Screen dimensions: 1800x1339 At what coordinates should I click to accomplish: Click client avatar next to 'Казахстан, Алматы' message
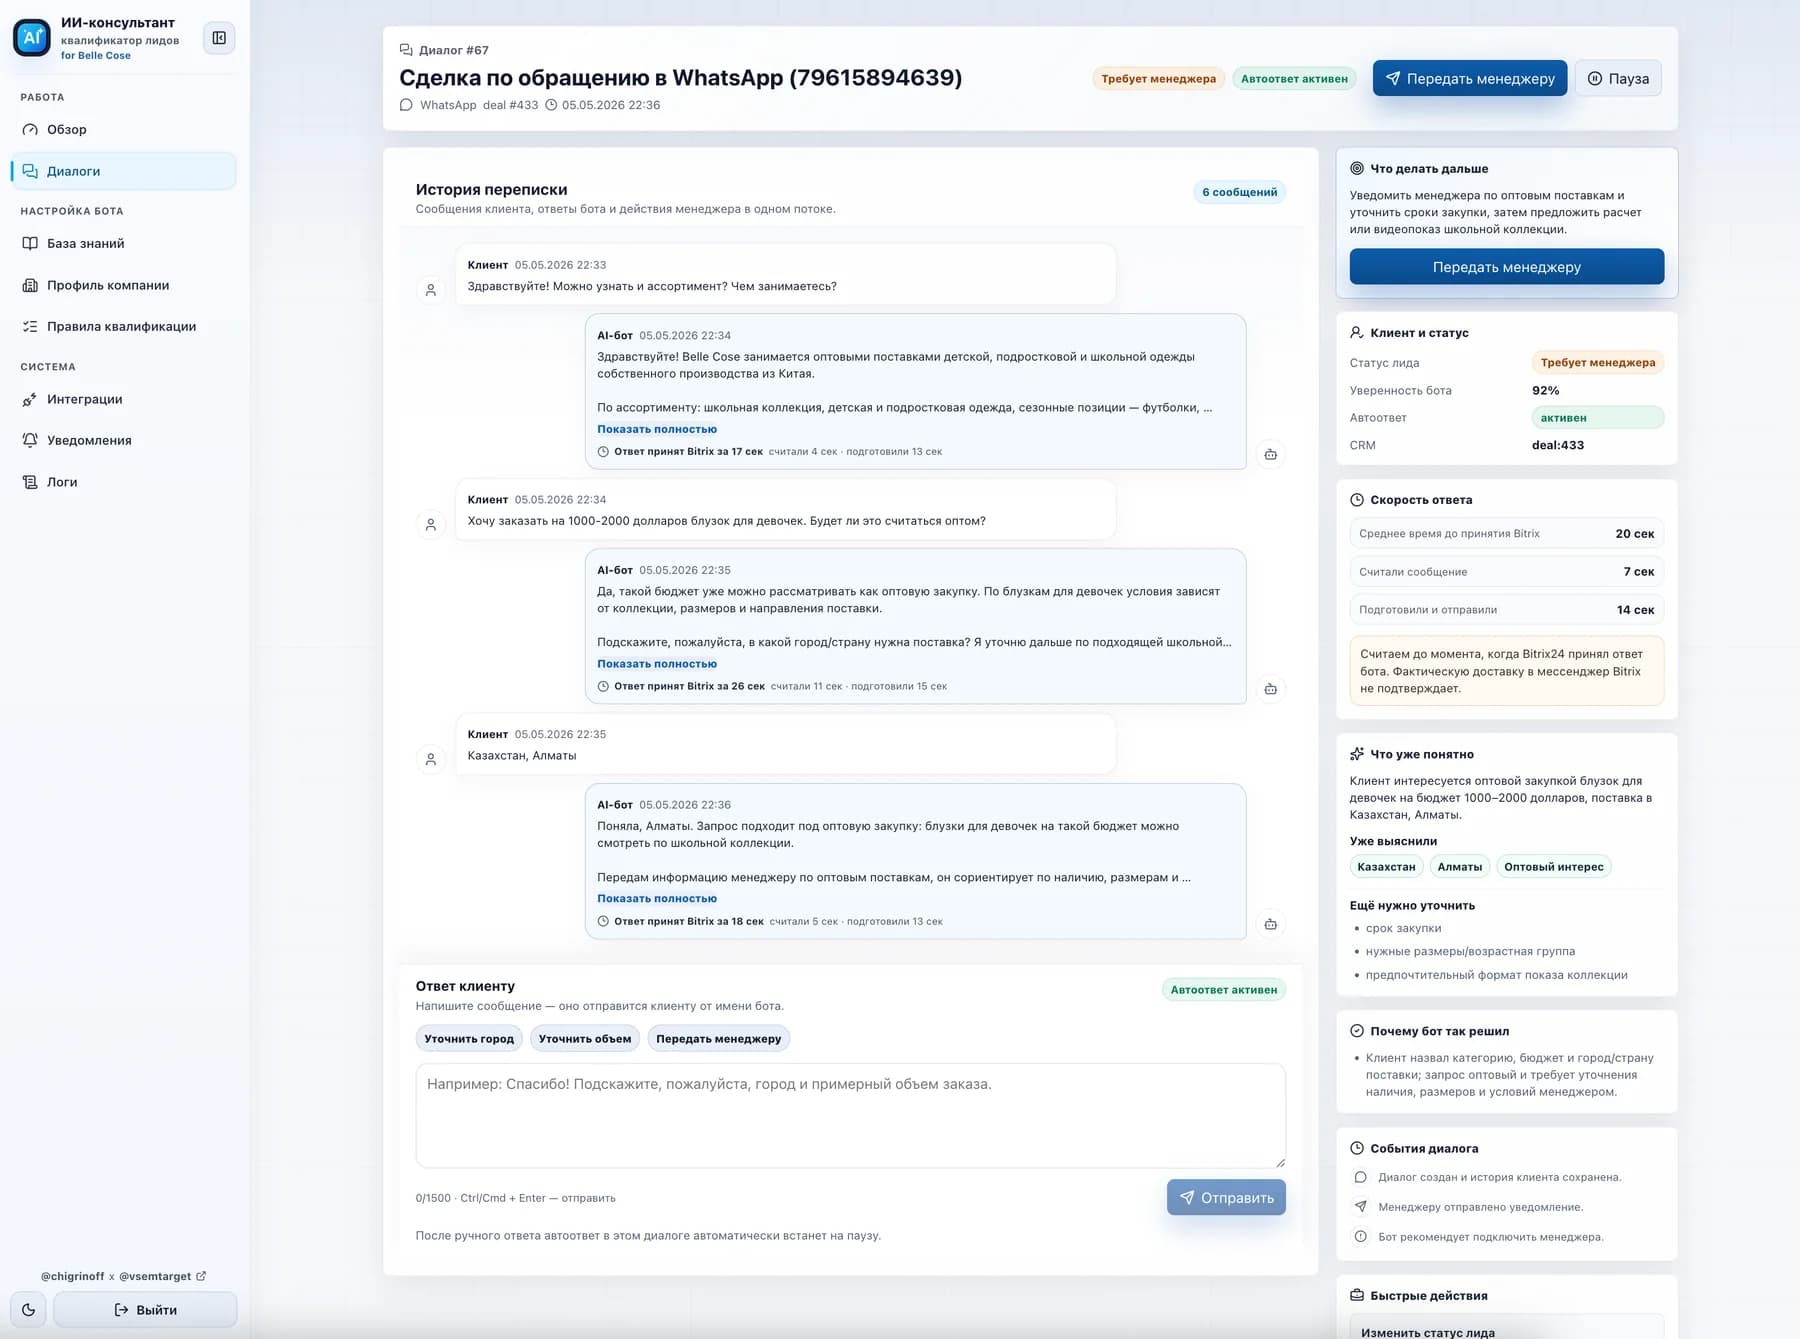(431, 760)
